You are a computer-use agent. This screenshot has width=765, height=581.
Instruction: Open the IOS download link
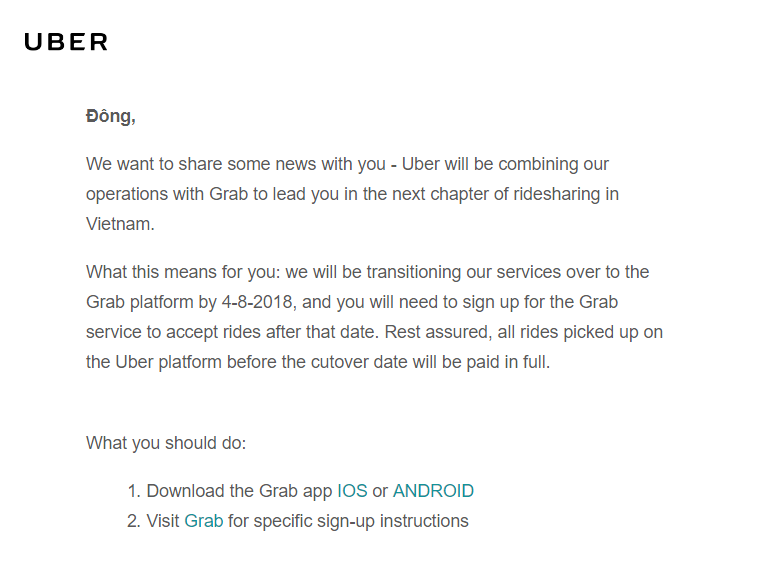(x=352, y=491)
